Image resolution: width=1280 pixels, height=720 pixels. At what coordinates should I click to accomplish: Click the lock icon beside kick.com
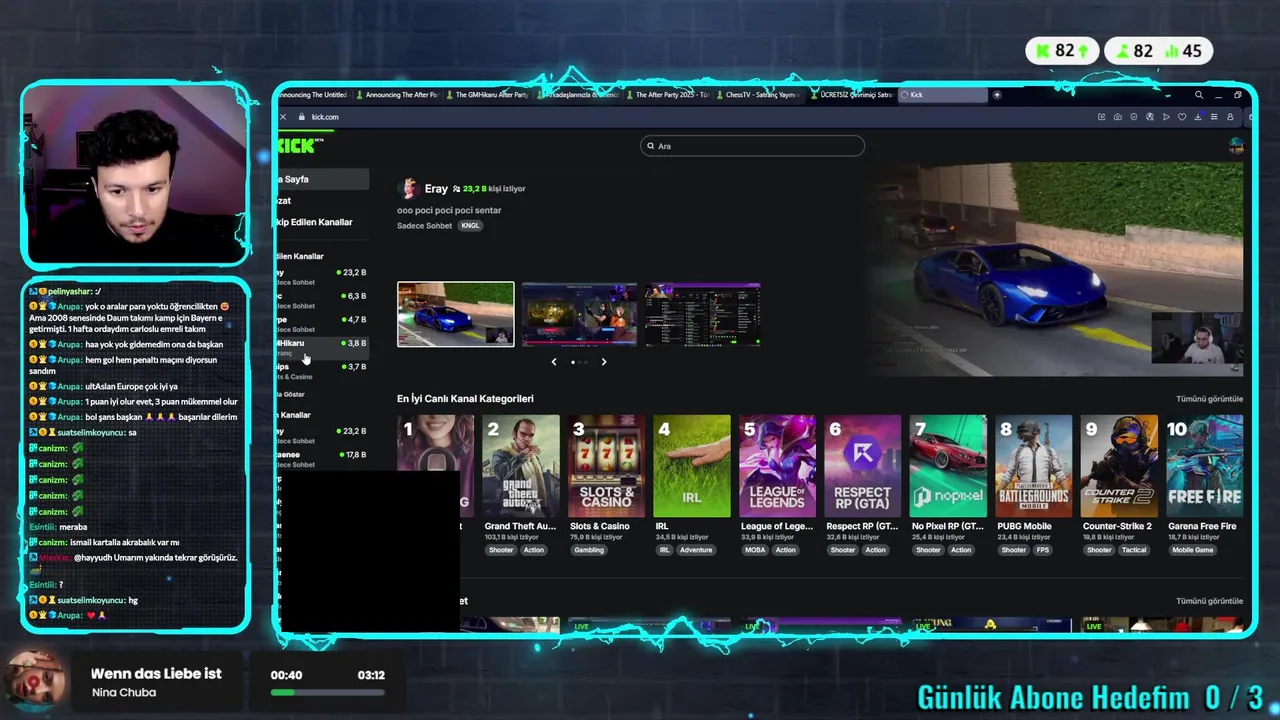point(301,117)
